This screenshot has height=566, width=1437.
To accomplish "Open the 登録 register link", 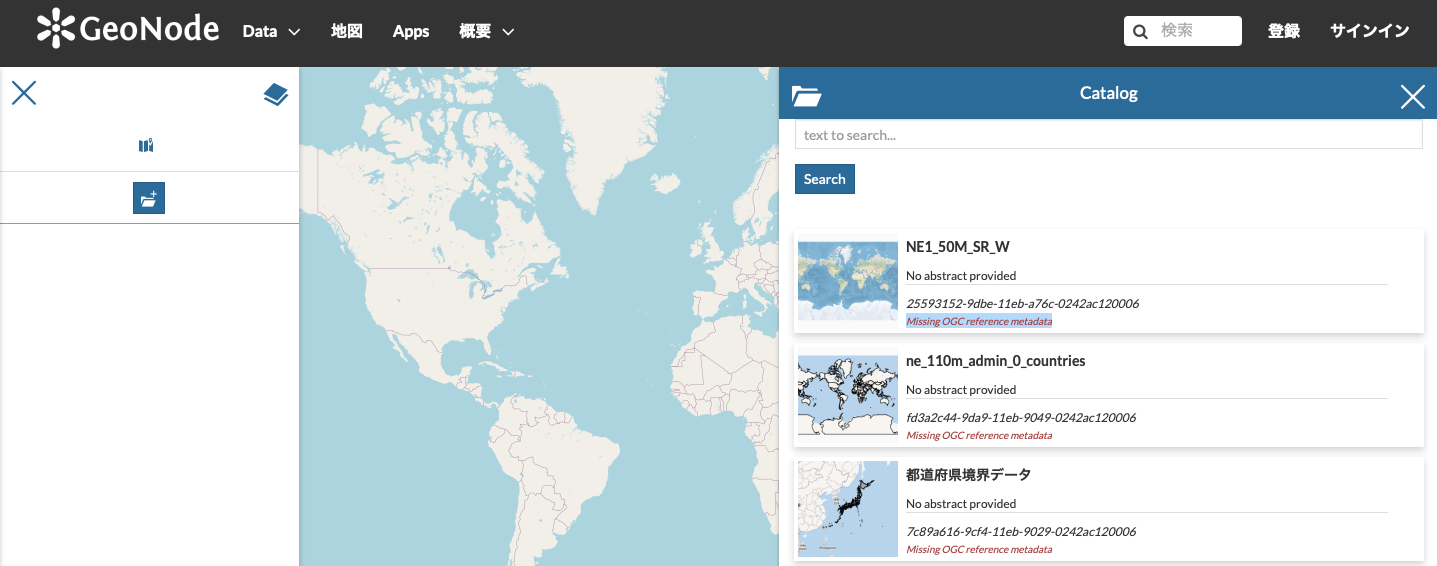I will [x=1284, y=31].
